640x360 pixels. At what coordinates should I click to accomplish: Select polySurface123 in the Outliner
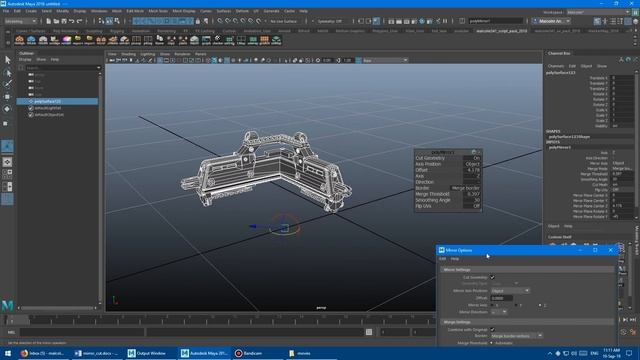pyautogui.click(x=57, y=101)
